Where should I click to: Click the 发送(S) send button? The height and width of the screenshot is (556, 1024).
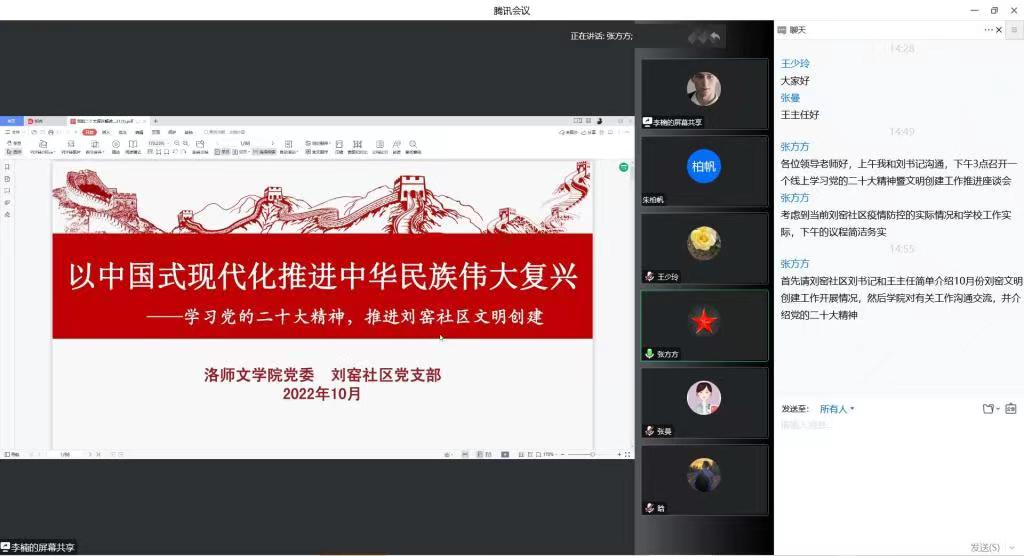[984, 547]
